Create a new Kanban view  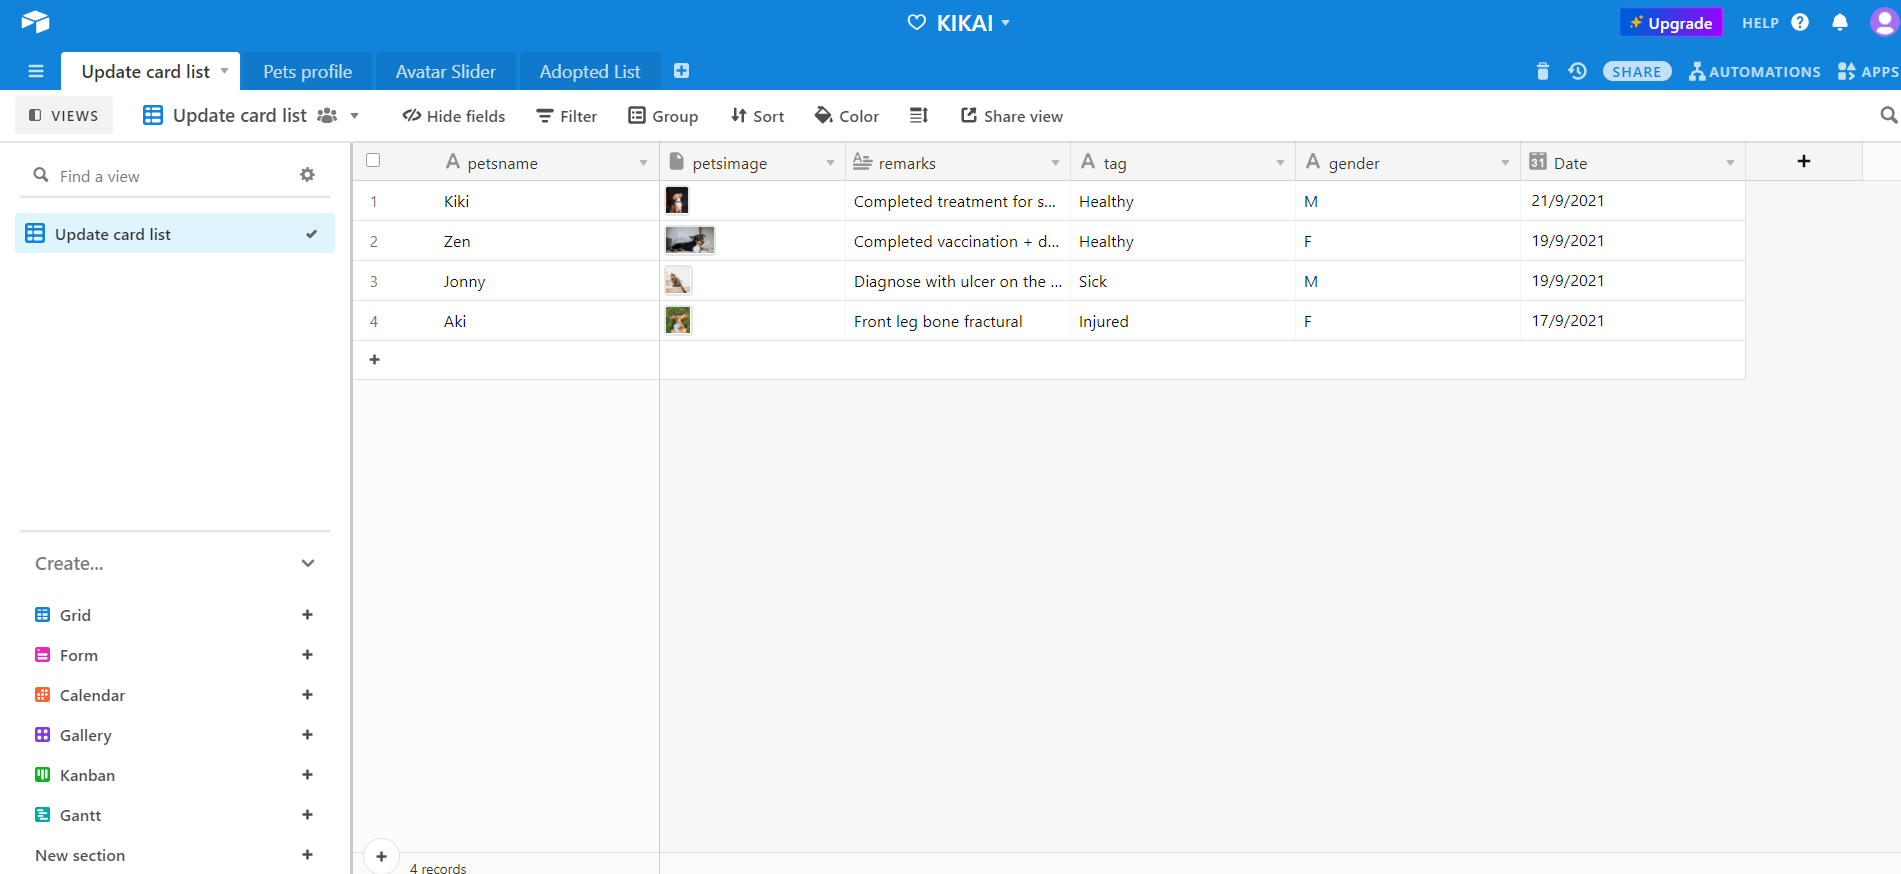(x=307, y=775)
